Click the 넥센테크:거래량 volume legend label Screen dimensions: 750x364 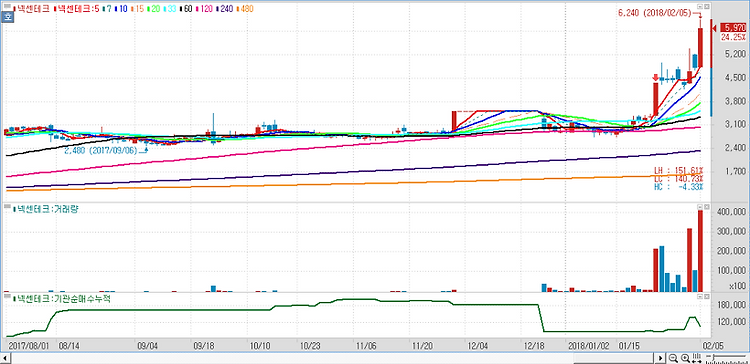(x=47, y=209)
